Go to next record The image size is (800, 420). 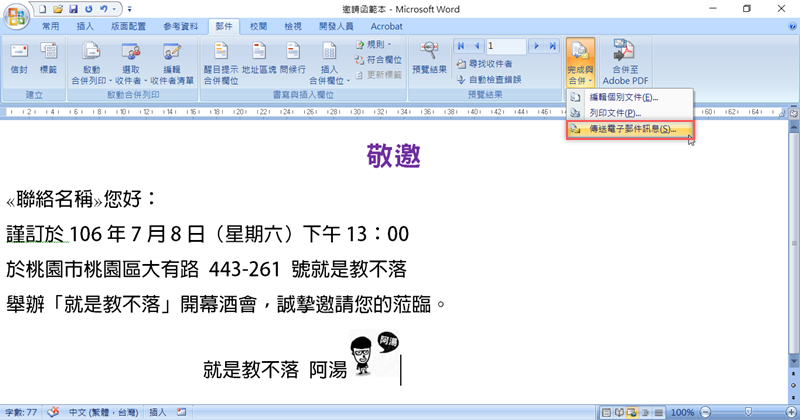(x=536, y=46)
